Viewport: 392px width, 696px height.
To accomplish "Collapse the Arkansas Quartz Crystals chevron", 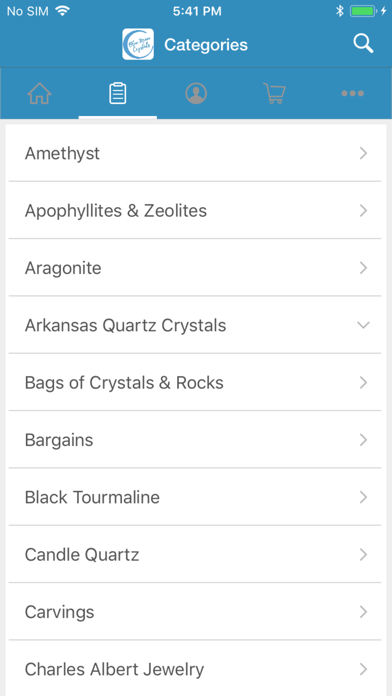I will (363, 325).
